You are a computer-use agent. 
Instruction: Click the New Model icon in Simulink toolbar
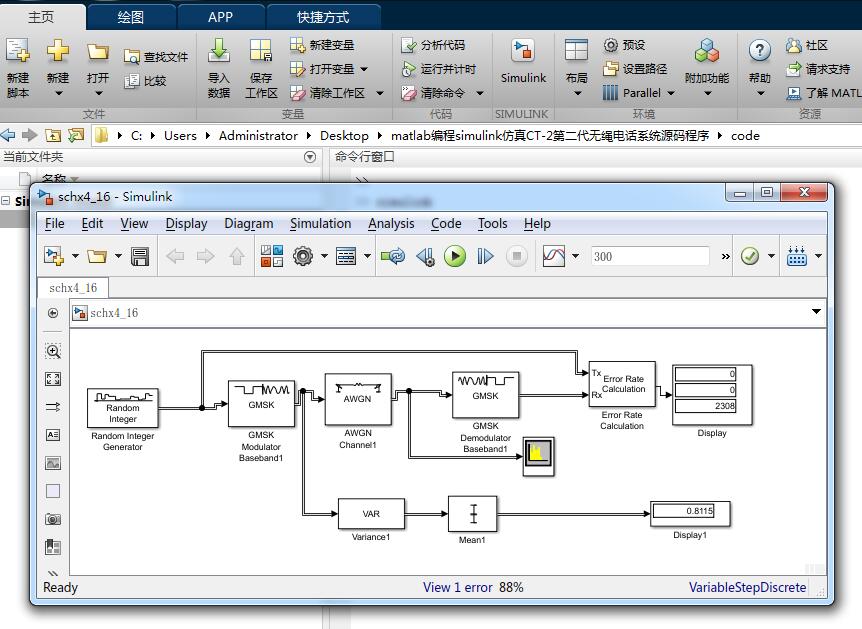tap(54, 256)
